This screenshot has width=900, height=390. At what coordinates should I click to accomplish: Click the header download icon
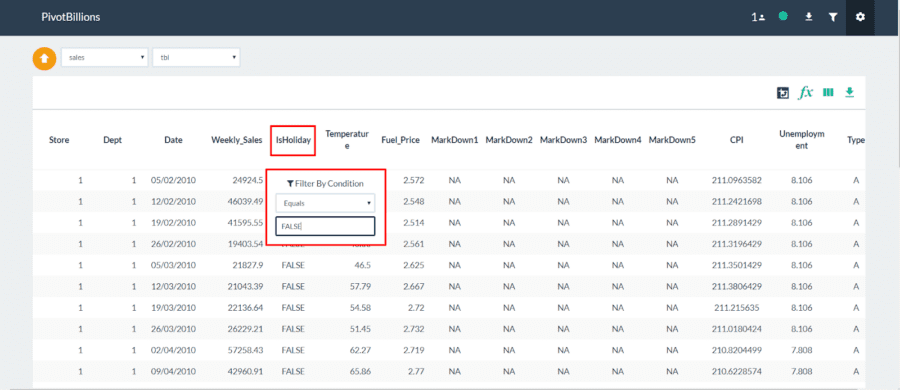pyautogui.click(x=808, y=17)
